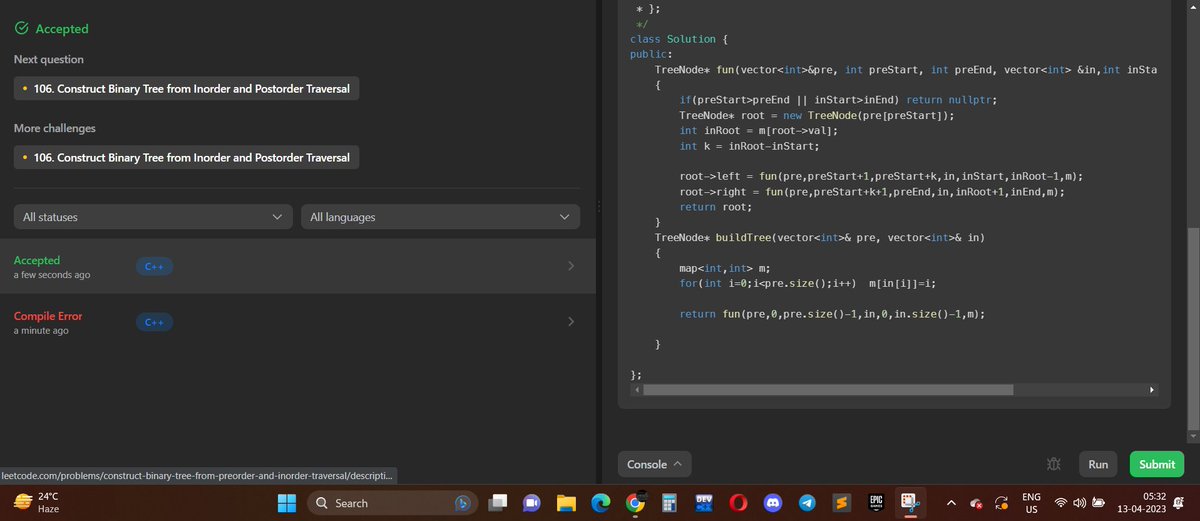Image resolution: width=1200 pixels, height=521 pixels.
Task: Open Discord from the taskbar
Action: (x=772, y=503)
